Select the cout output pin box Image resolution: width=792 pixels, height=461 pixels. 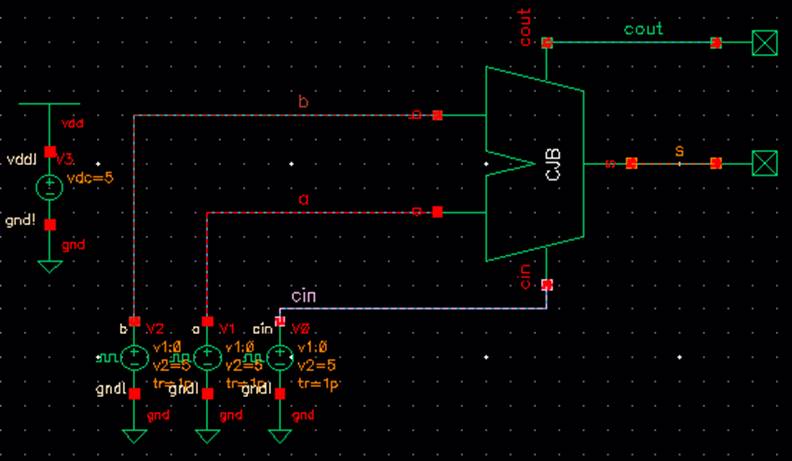click(765, 43)
